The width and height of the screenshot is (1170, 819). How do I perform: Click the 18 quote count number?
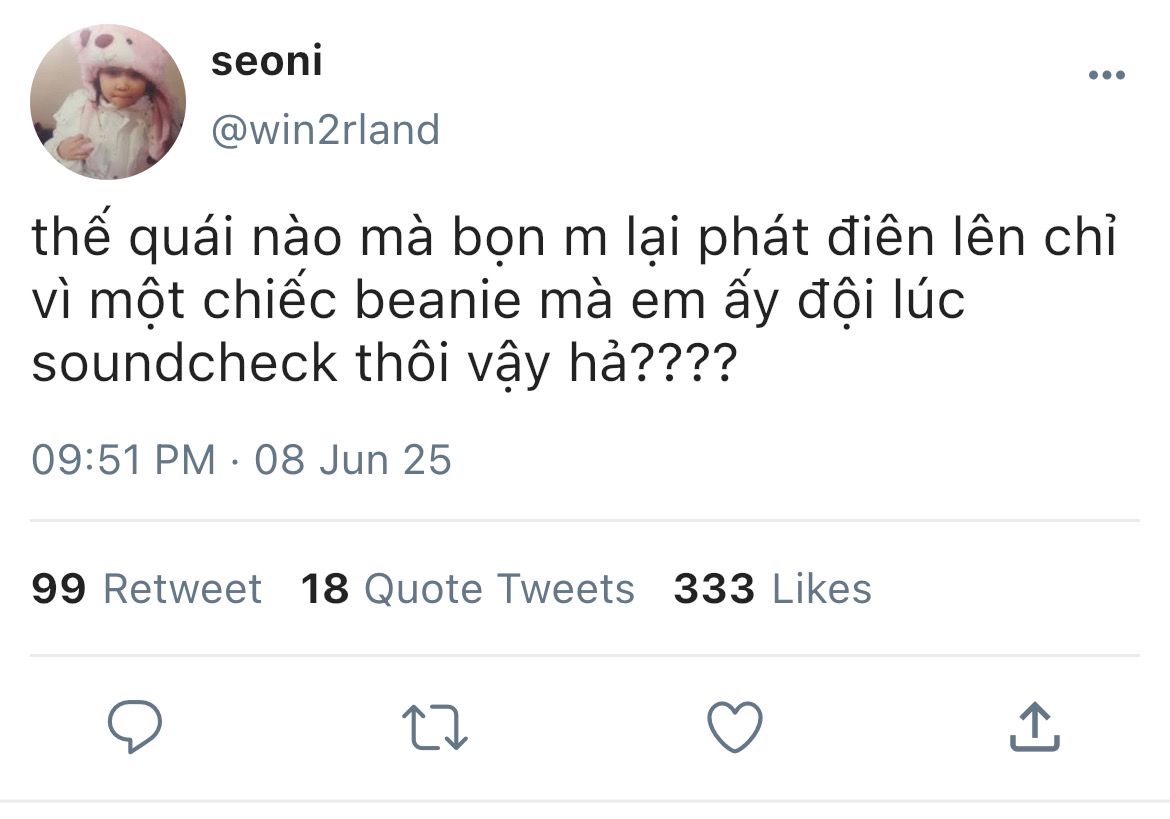[325, 589]
